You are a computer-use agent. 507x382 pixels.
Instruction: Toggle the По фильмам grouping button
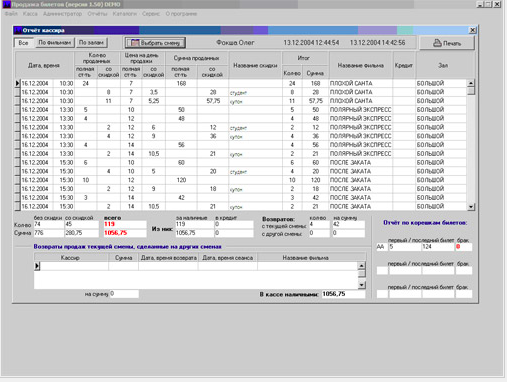(x=54, y=43)
